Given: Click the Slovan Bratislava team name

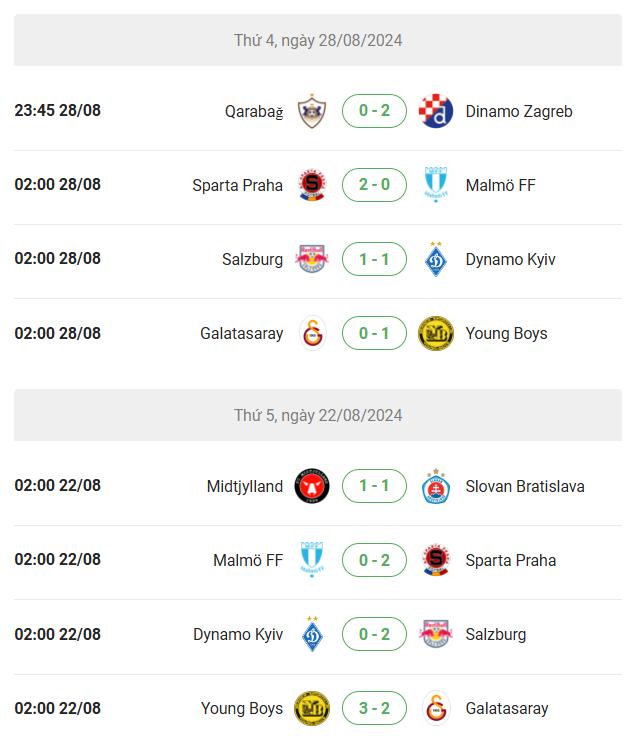Looking at the screenshot, I should [x=525, y=486].
